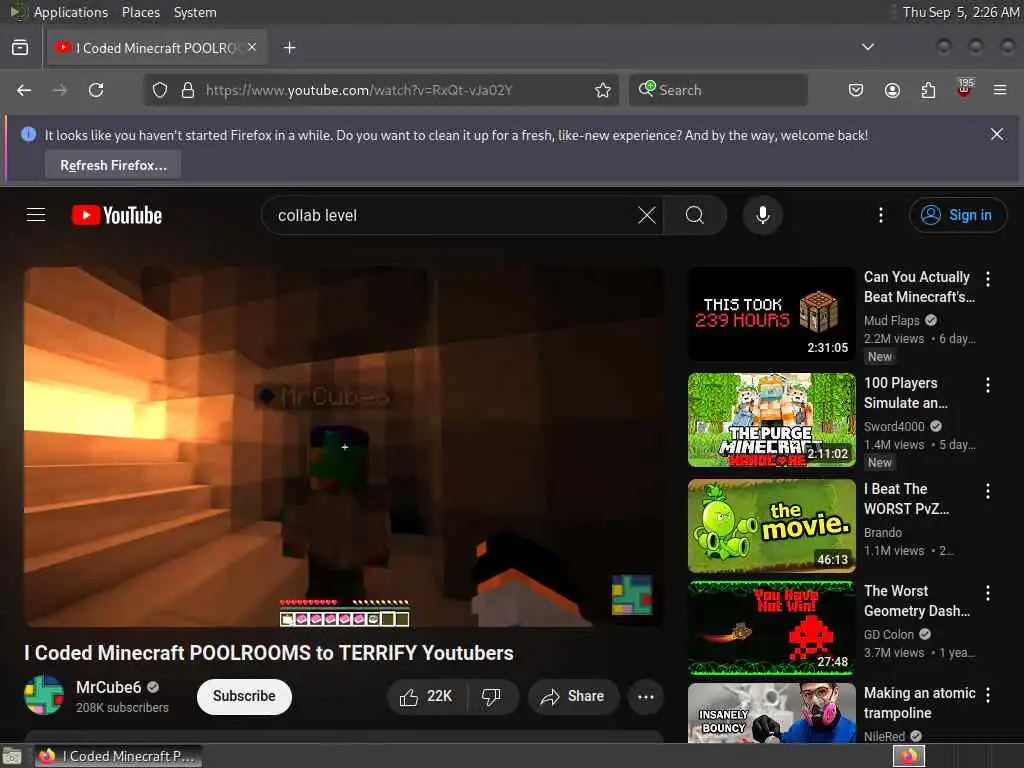The width and height of the screenshot is (1024, 768).
Task: Open the Places menu
Action: click(140, 12)
